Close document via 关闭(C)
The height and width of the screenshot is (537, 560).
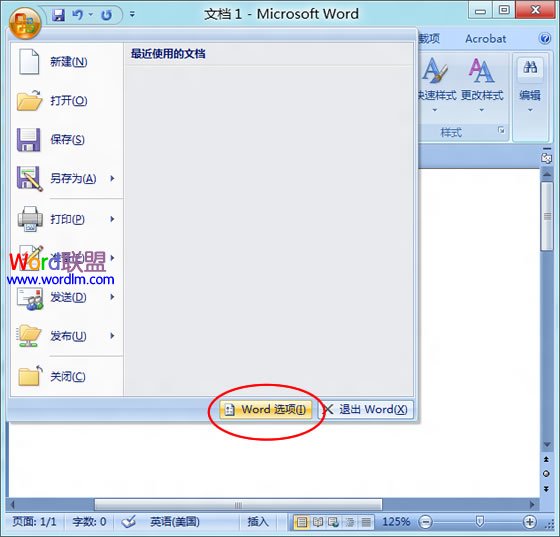point(67,376)
